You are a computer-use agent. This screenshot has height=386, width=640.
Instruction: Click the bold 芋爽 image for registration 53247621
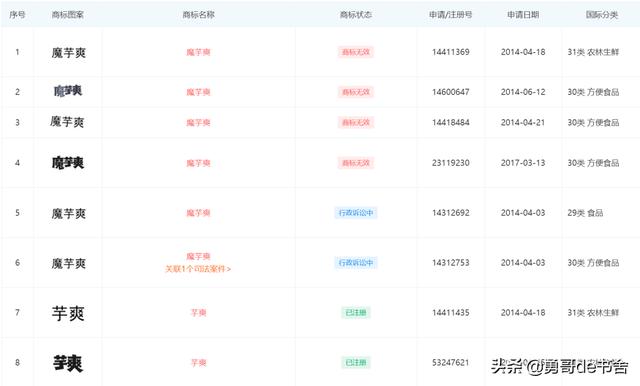click(x=68, y=363)
